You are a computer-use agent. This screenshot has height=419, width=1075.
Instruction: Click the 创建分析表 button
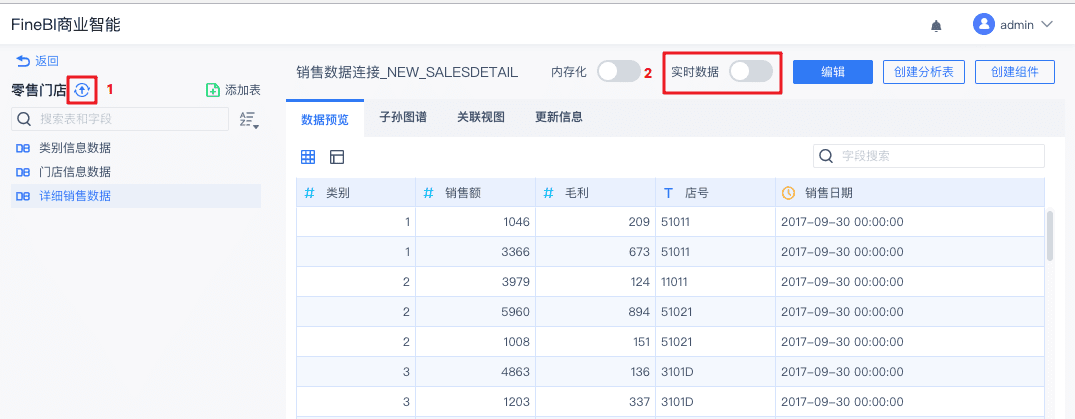tap(923, 72)
